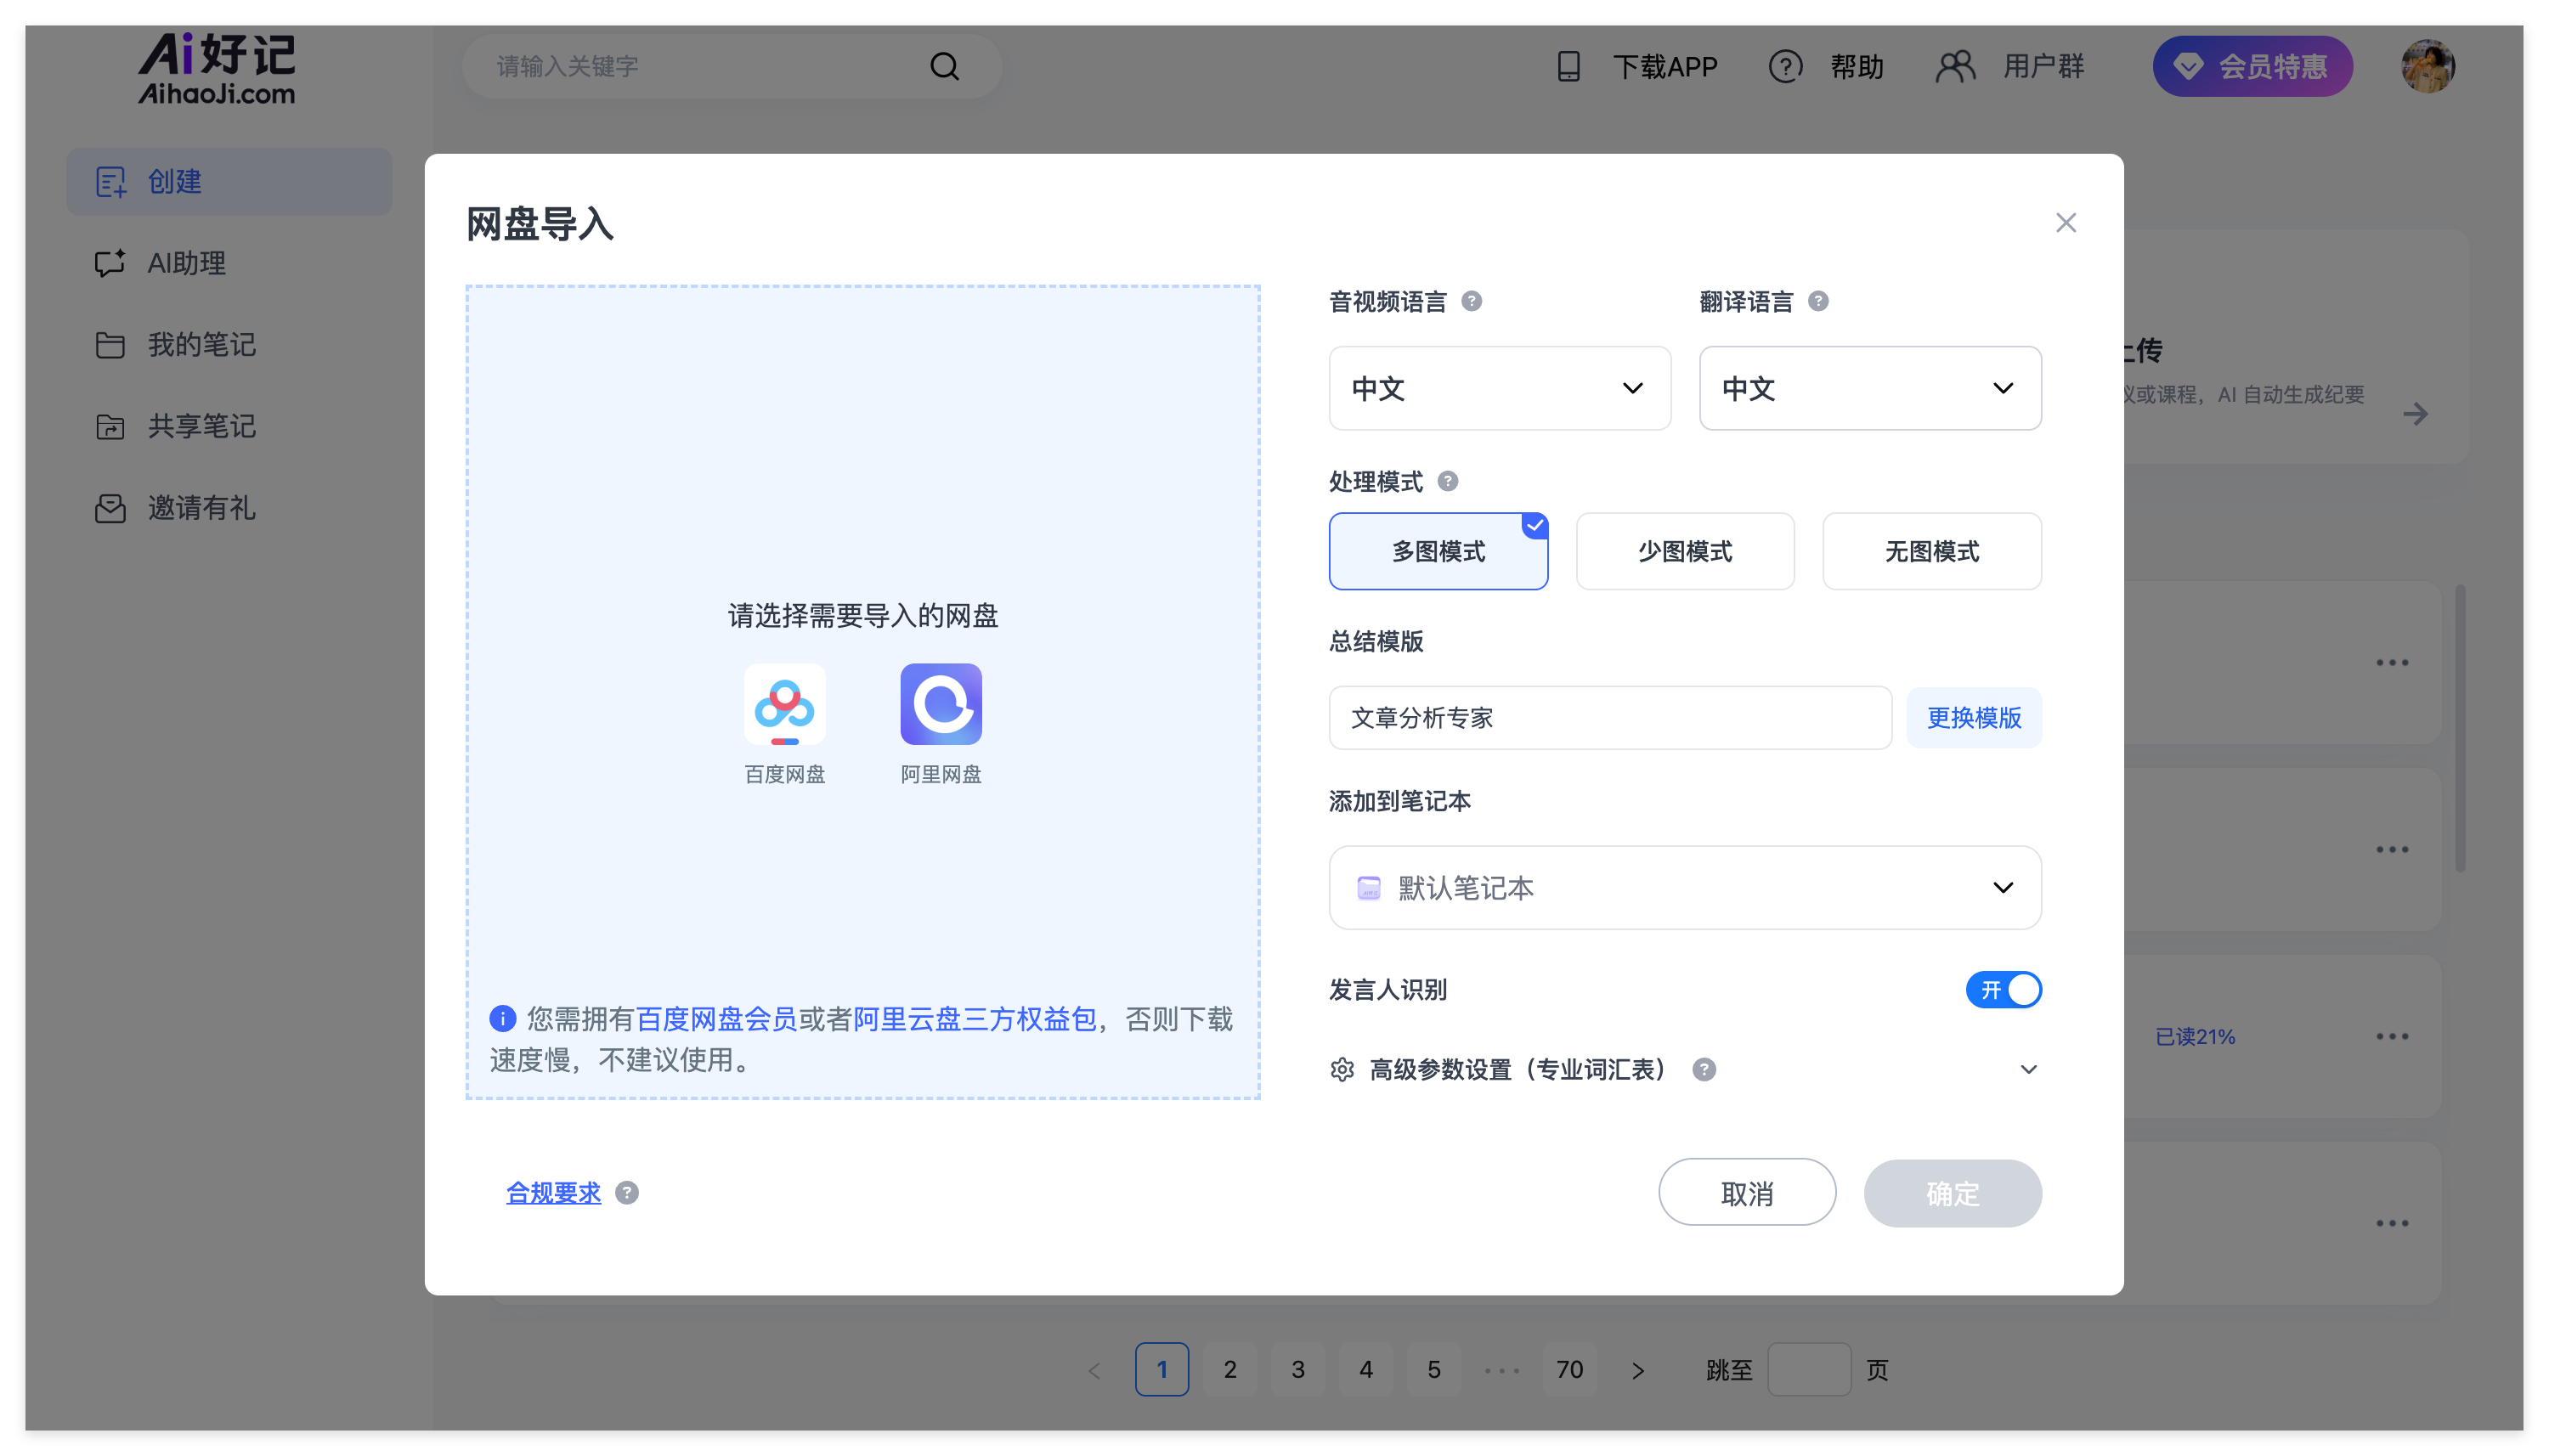Select the Baidu Netdisk icon

[x=784, y=704]
